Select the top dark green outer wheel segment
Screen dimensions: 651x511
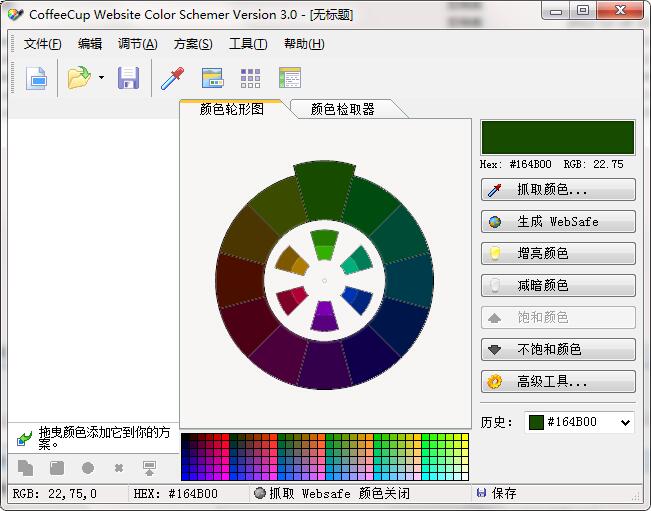coord(324,190)
